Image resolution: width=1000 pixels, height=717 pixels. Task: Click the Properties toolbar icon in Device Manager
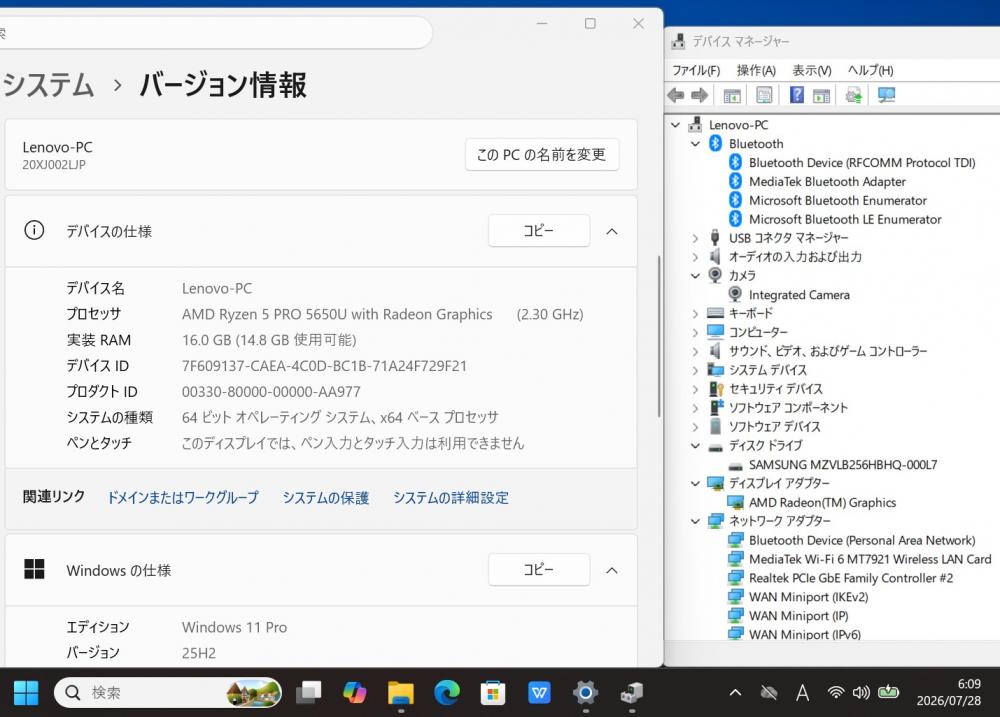click(x=763, y=96)
